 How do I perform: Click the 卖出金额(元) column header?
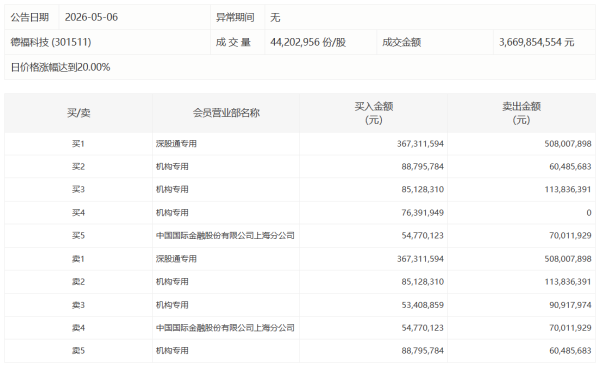[522, 113]
